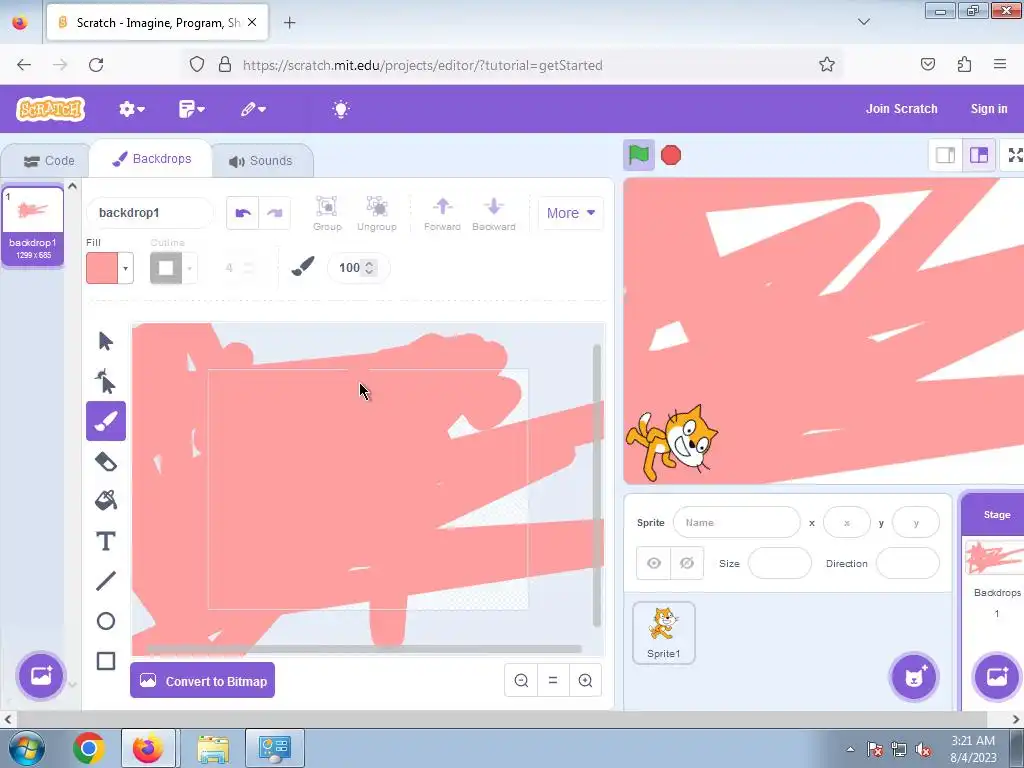Click the sprite Name field

tap(737, 522)
